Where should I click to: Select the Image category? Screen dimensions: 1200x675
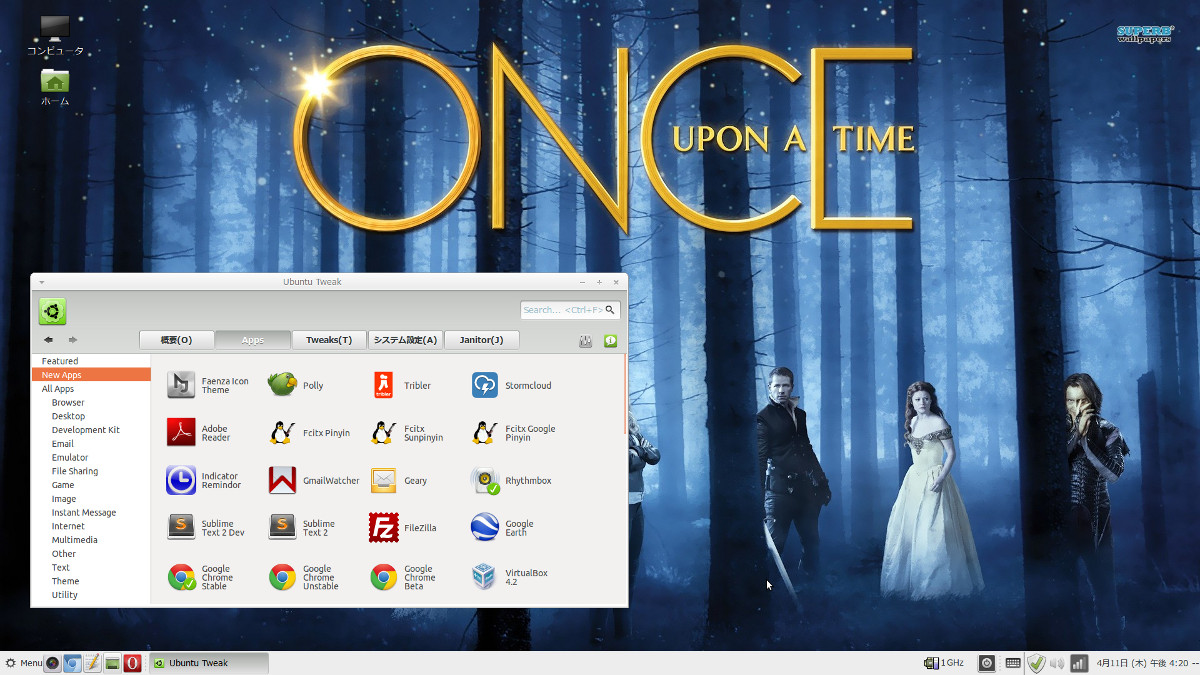[x=91, y=499]
